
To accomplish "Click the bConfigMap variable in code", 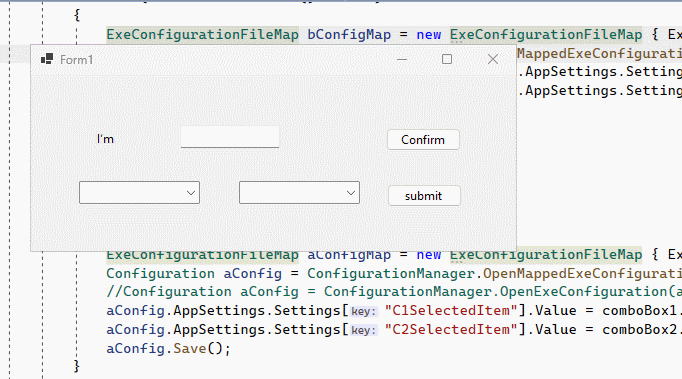I will (x=349, y=34).
